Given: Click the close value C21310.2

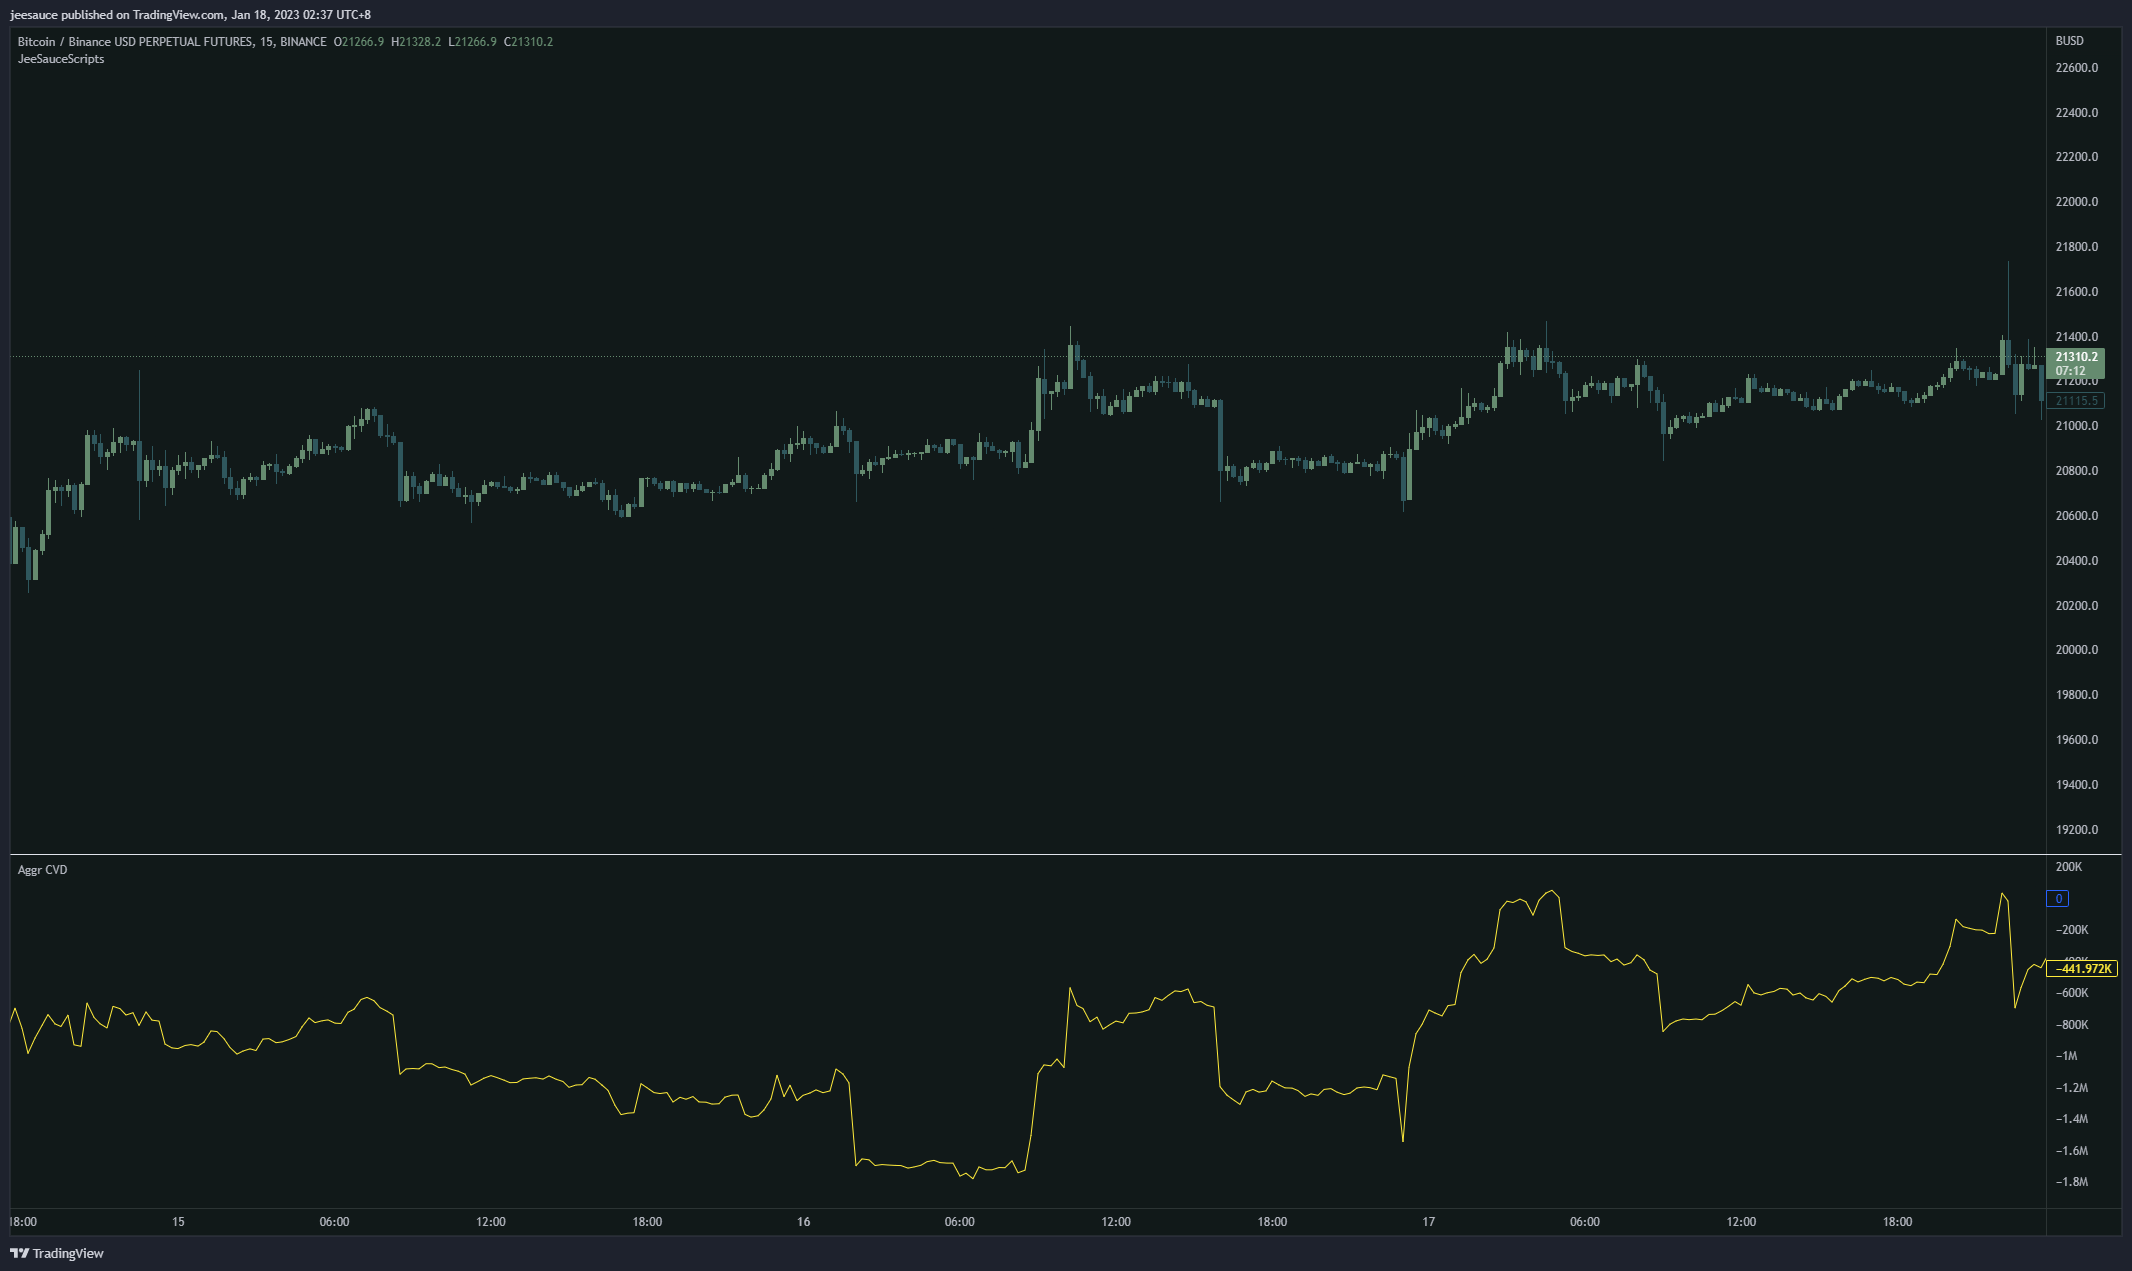Looking at the screenshot, I should coord(528,42).
